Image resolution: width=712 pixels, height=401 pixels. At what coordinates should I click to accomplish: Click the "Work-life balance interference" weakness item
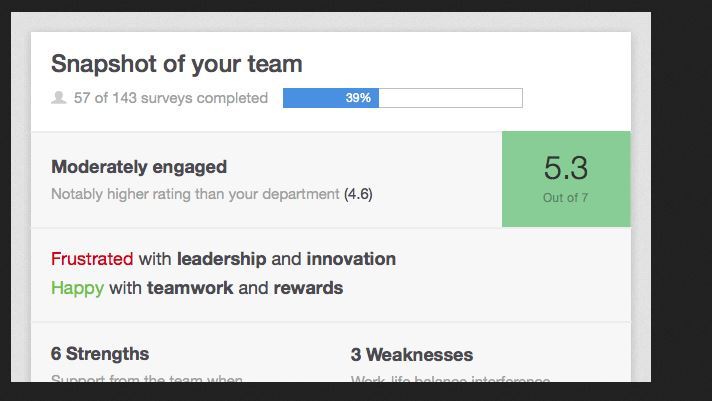450,378
